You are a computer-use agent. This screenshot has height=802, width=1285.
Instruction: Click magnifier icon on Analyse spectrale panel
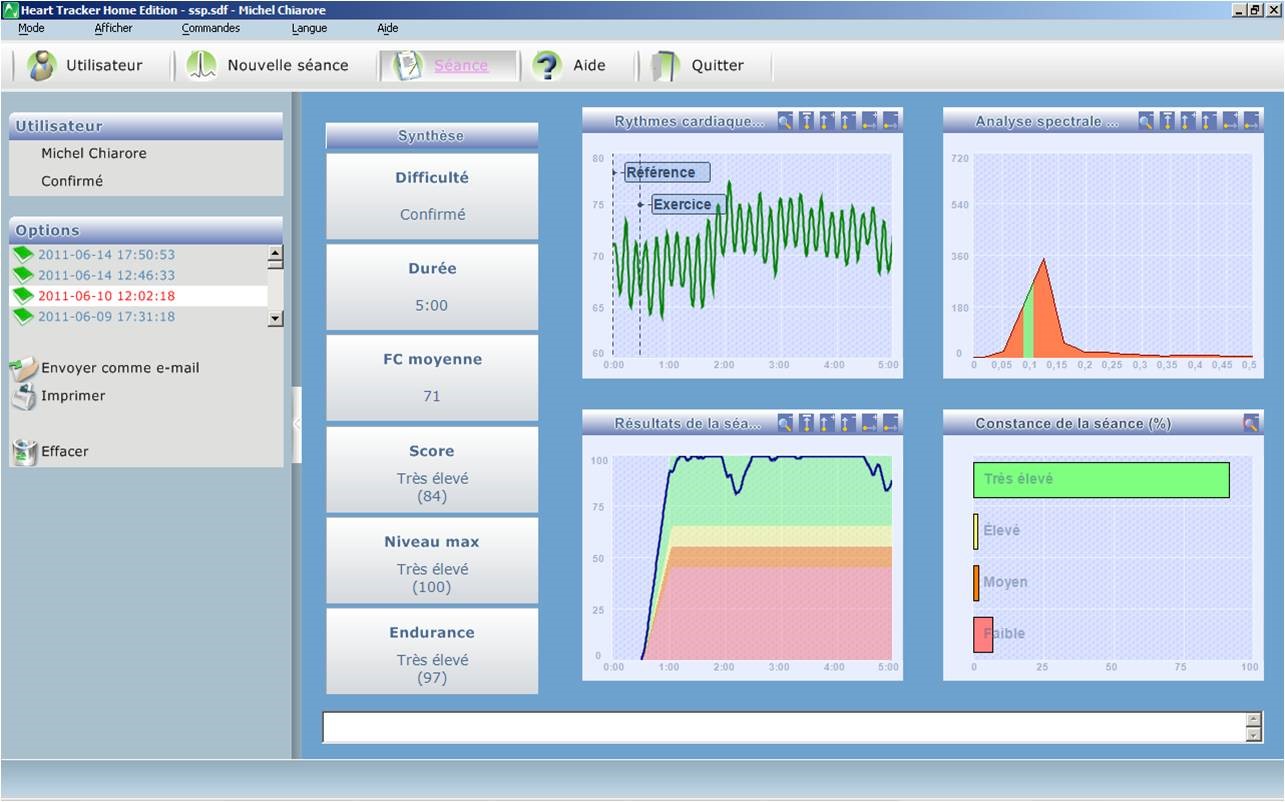pos(1146,121)
